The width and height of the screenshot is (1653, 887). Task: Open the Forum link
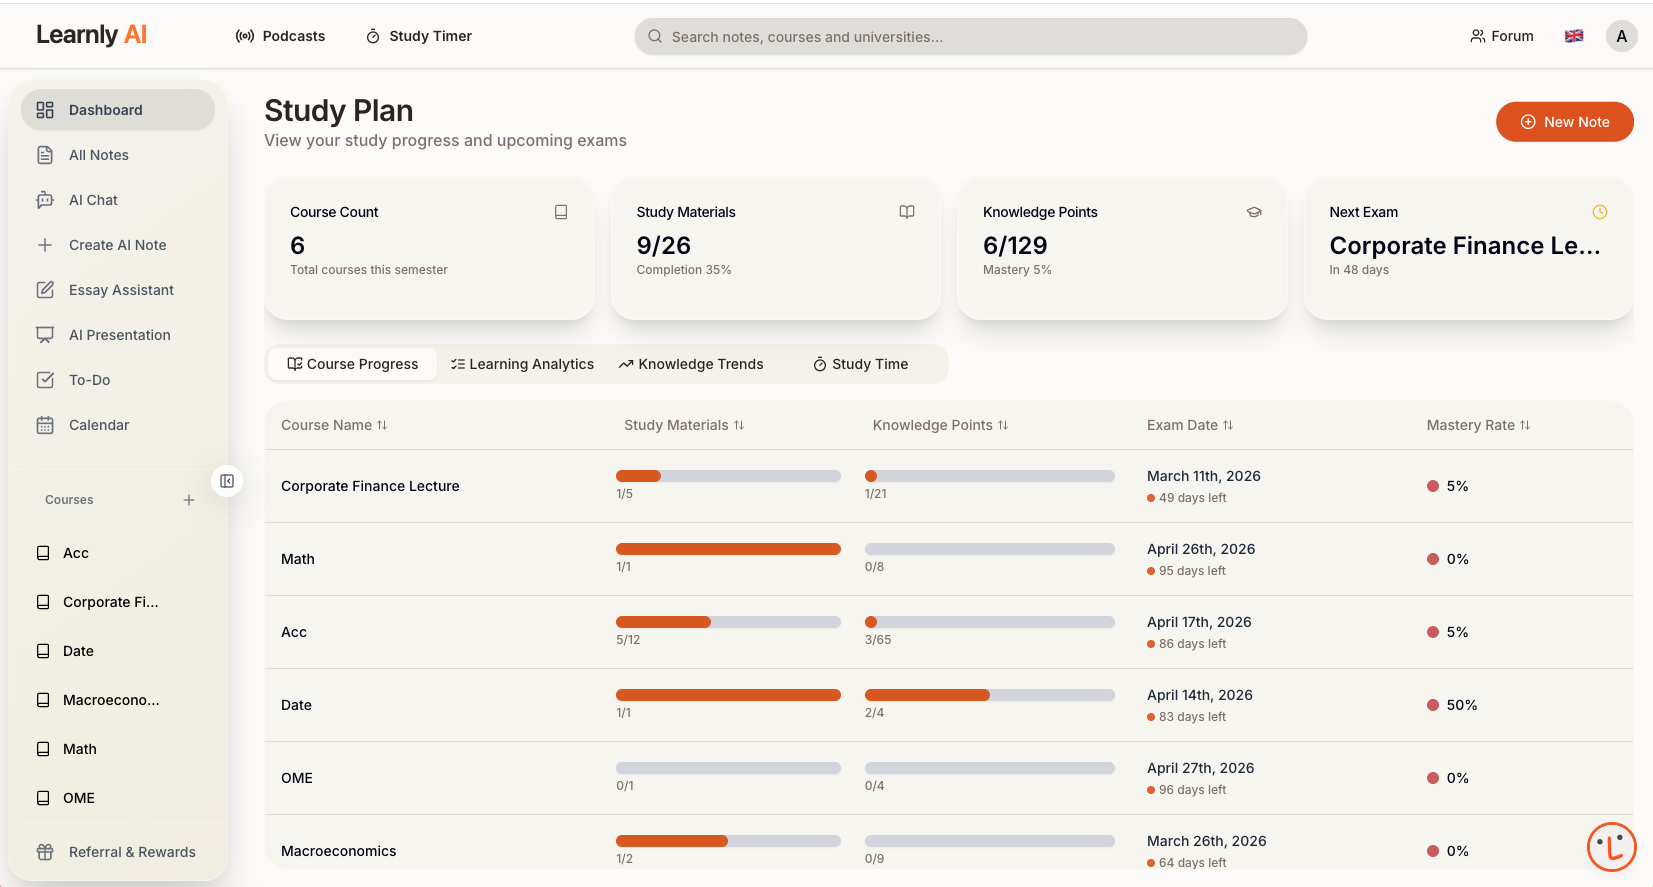click(1501, 36)
